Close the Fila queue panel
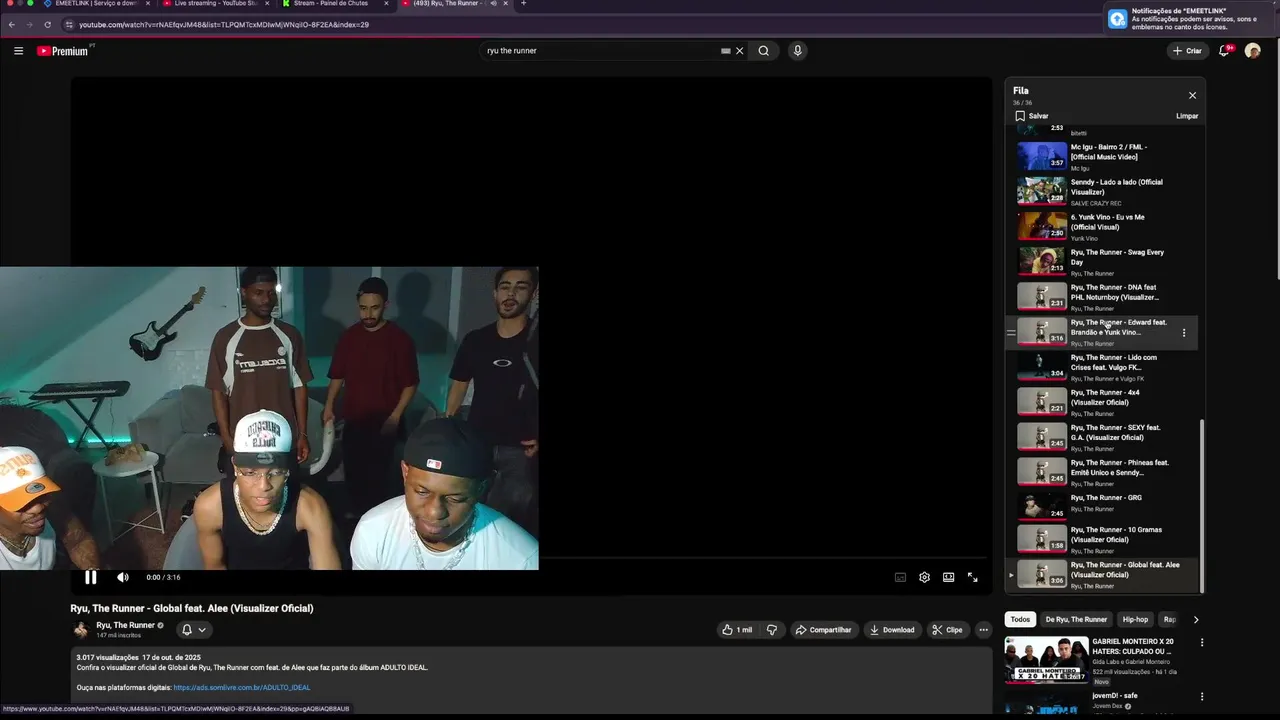 (1192, 95)
